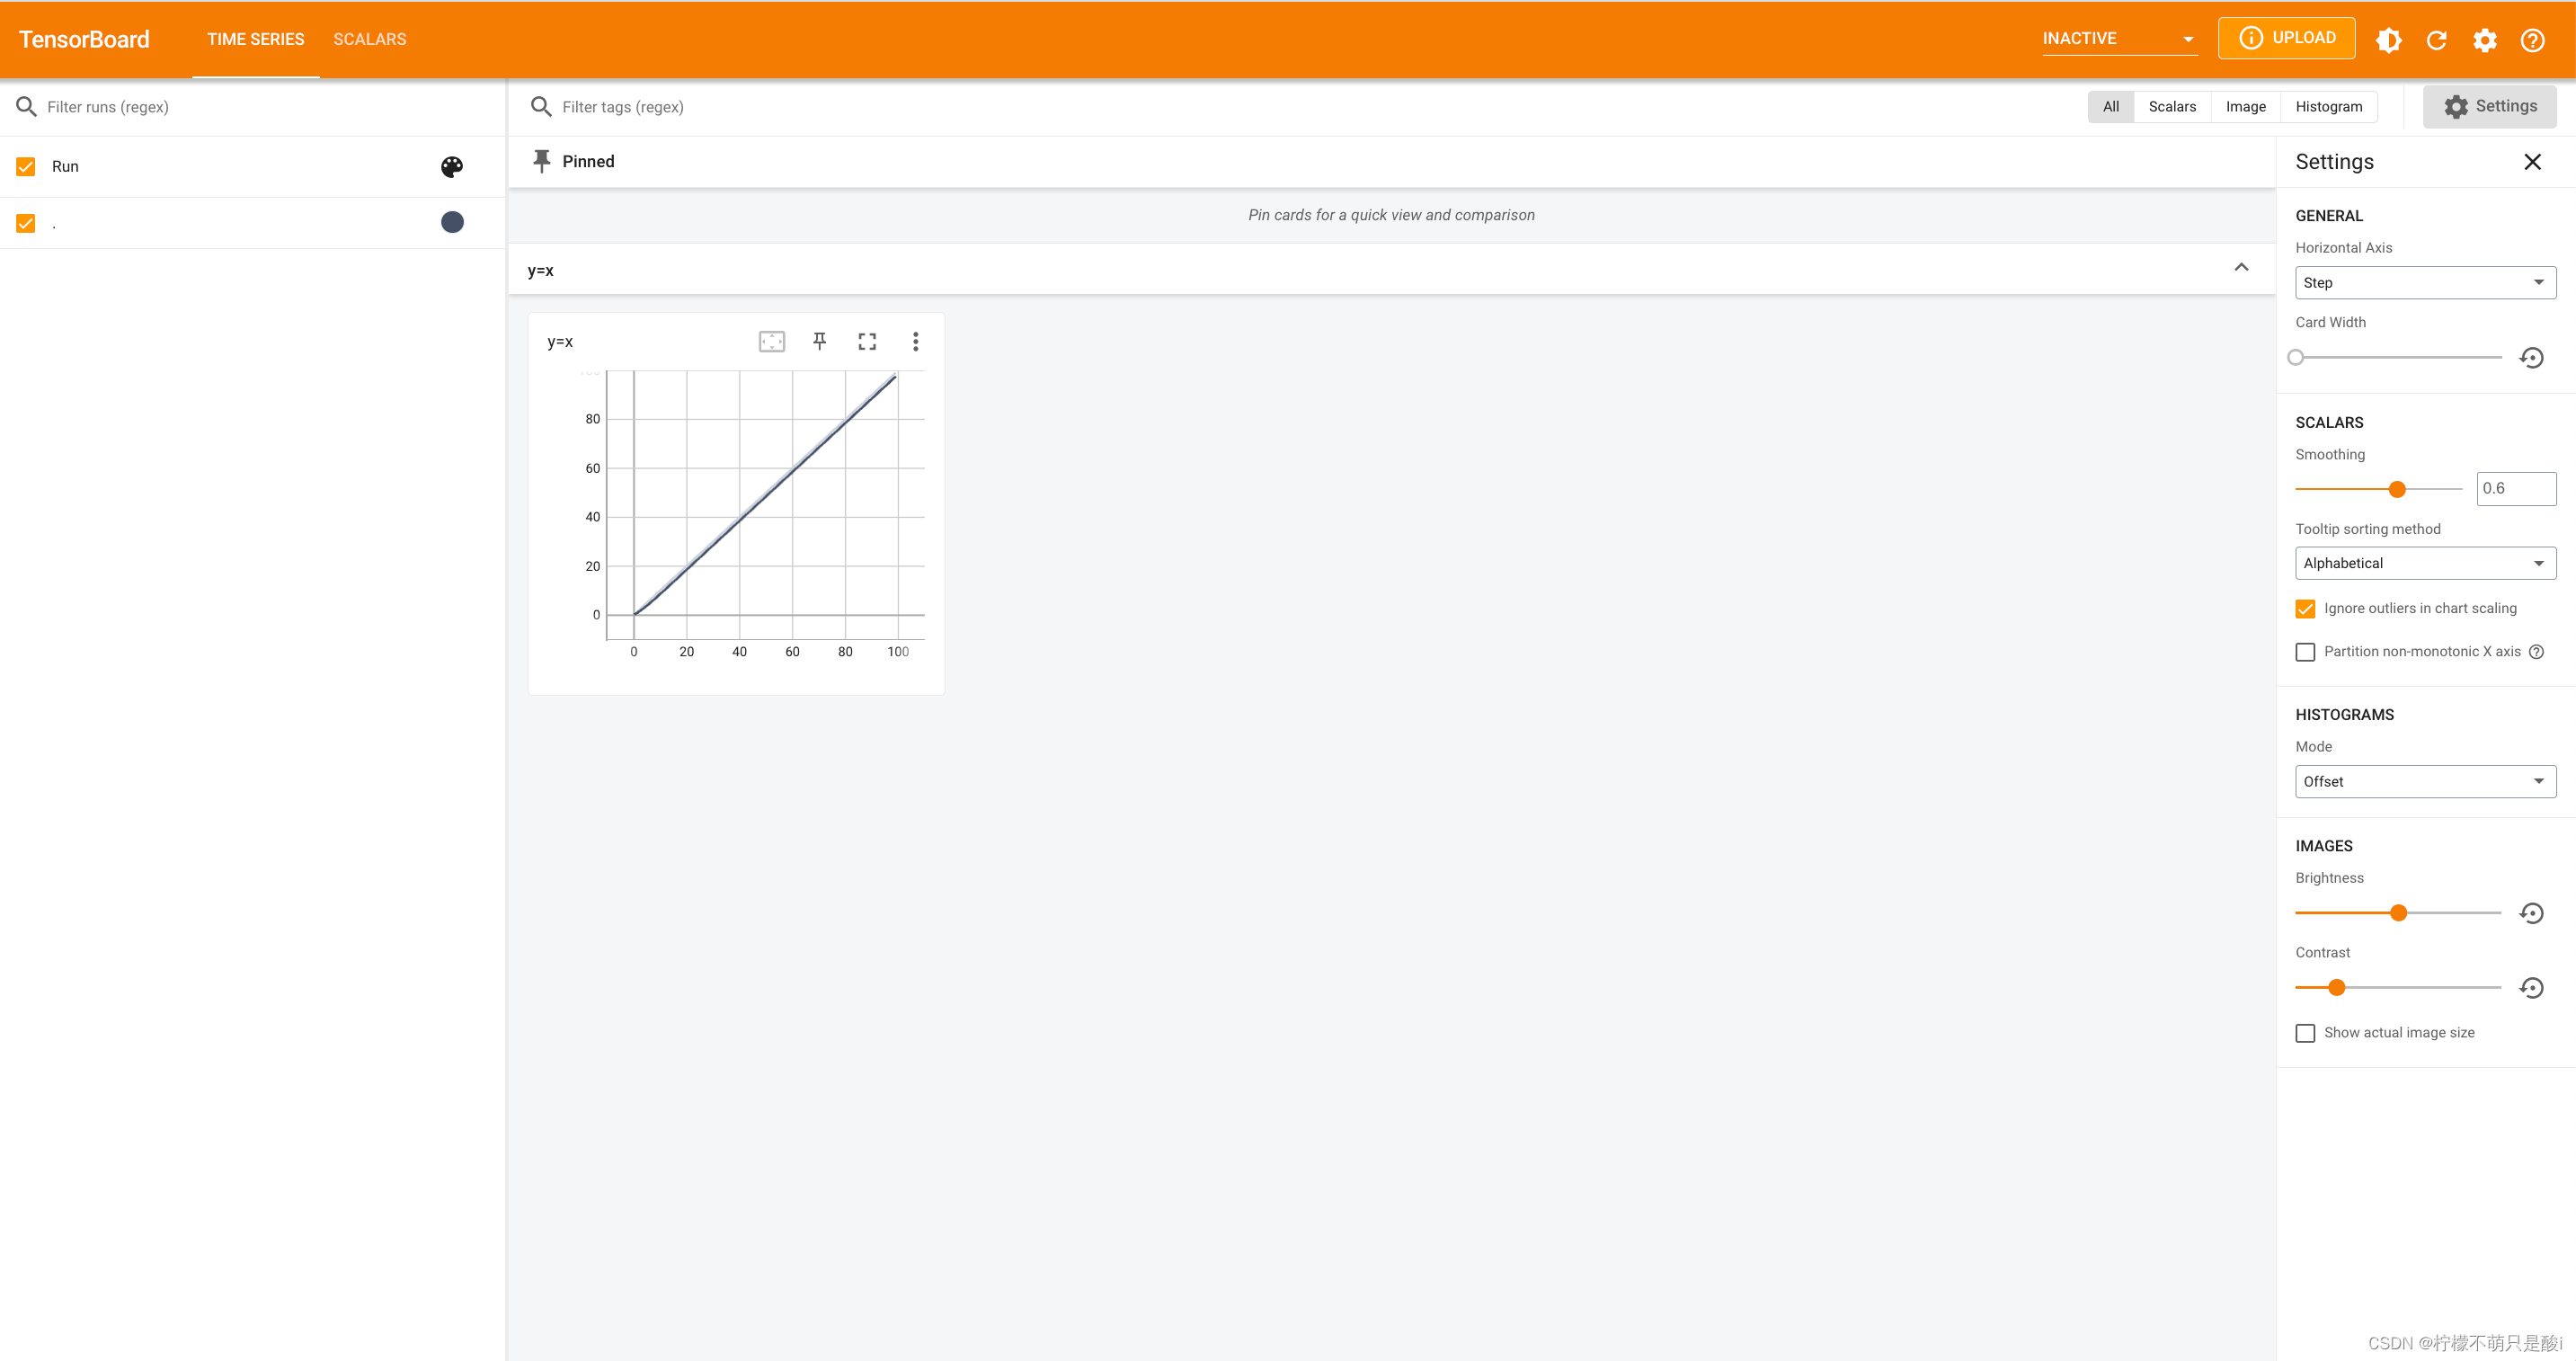Adjust the Smoothing slider handle
This screenshot has height=1361, width=2576.
tap(2396, 490)
